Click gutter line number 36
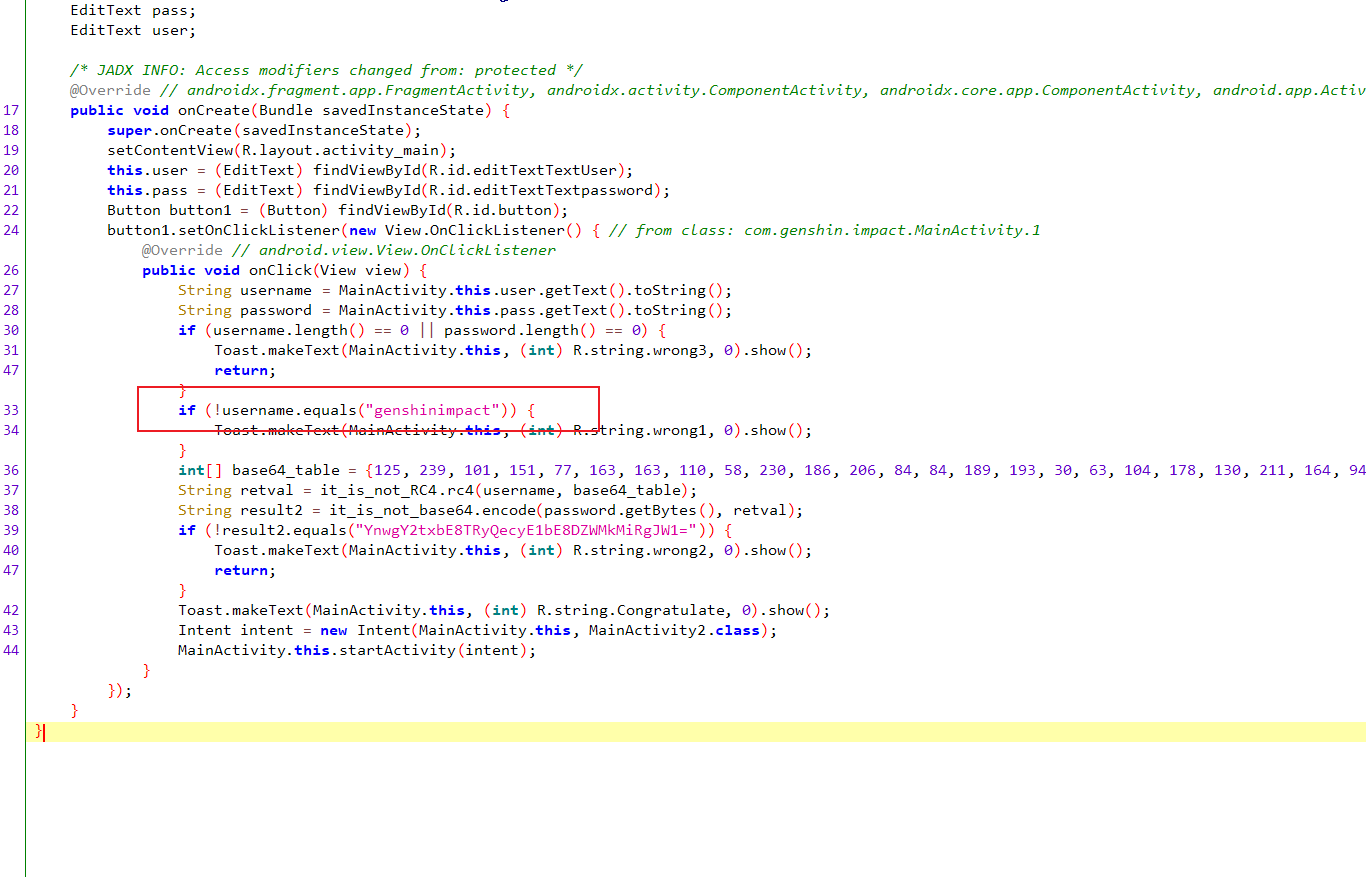Image resolution: width=1366 pixels, height=877 pixels. point(11,470)
